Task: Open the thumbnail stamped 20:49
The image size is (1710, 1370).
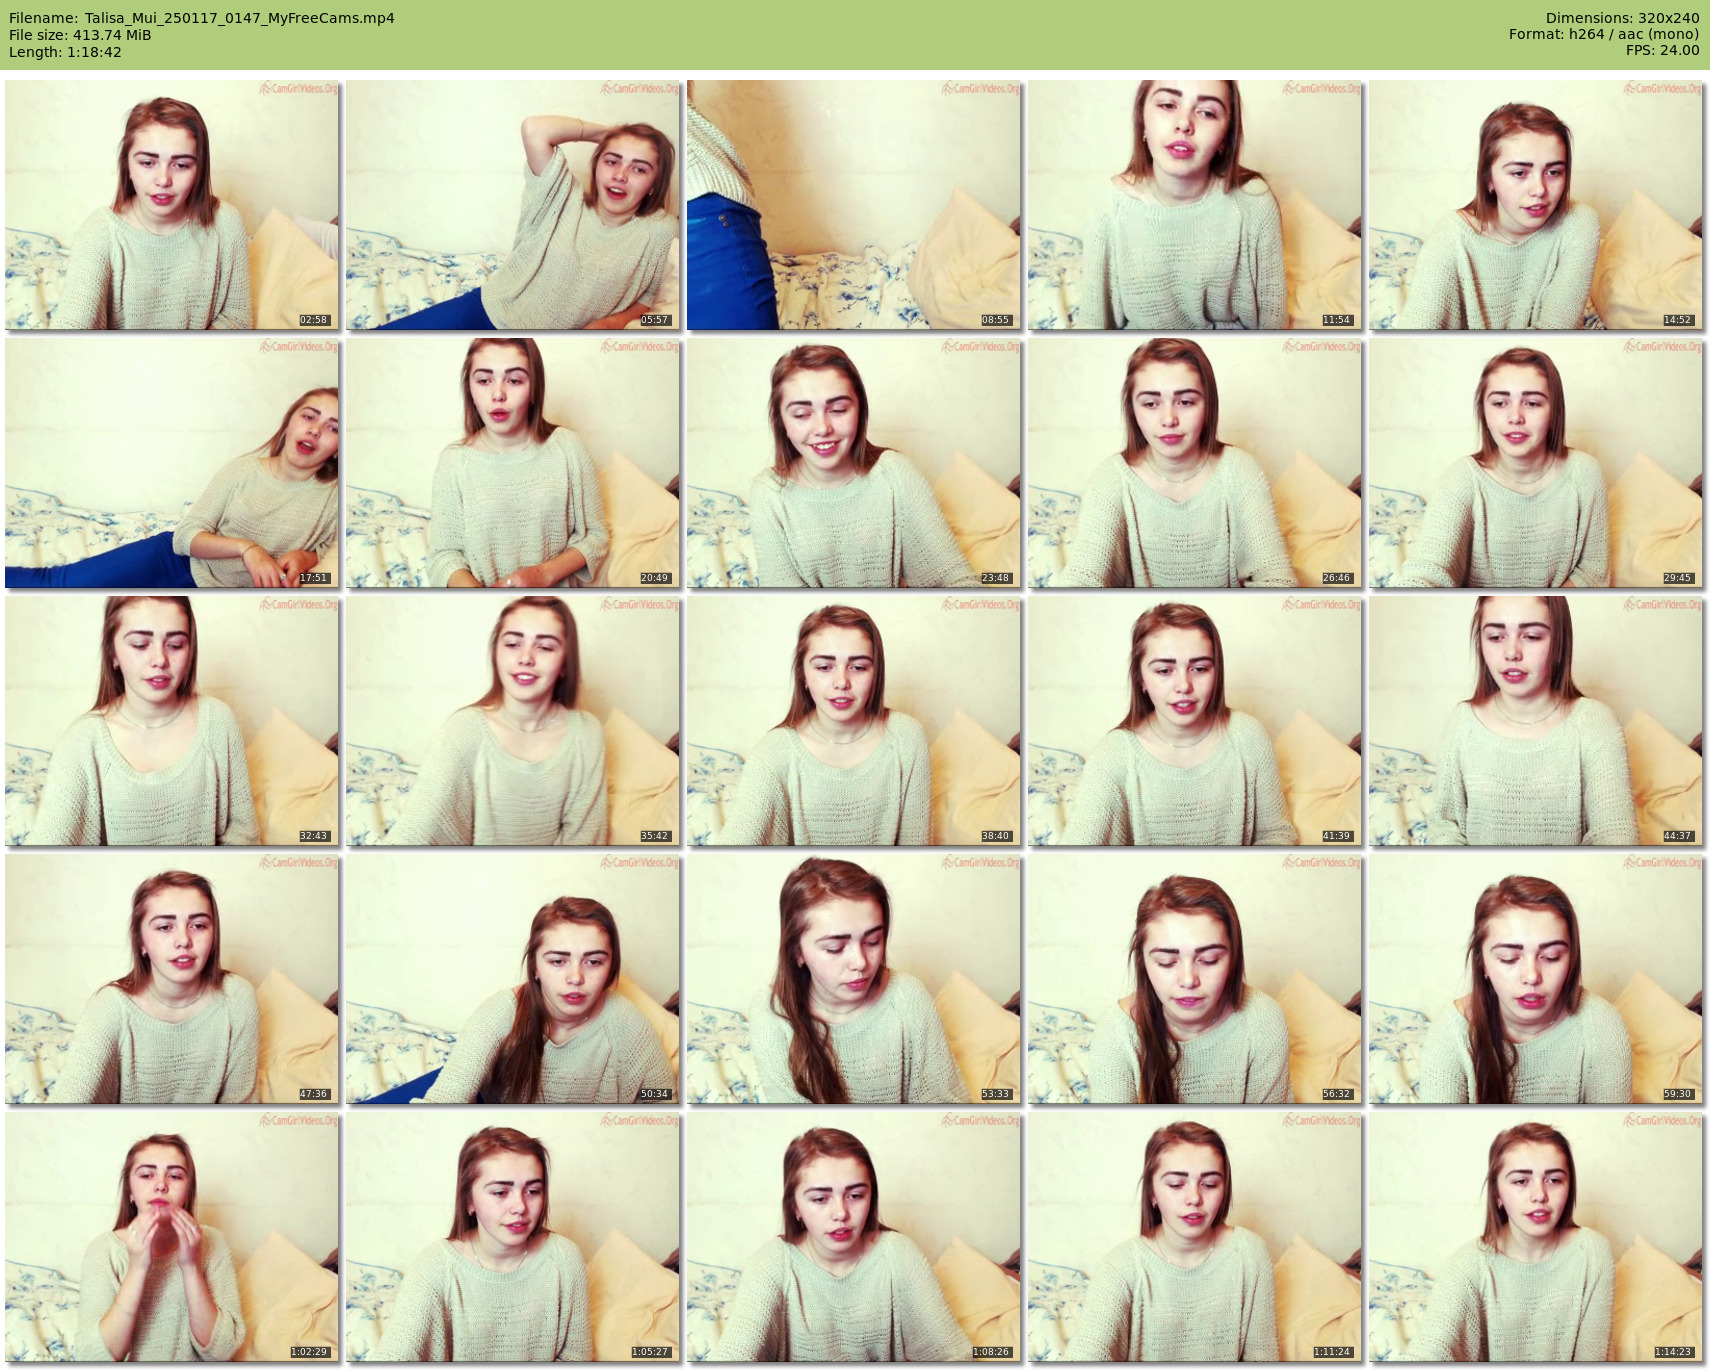Action: point(513,463)
